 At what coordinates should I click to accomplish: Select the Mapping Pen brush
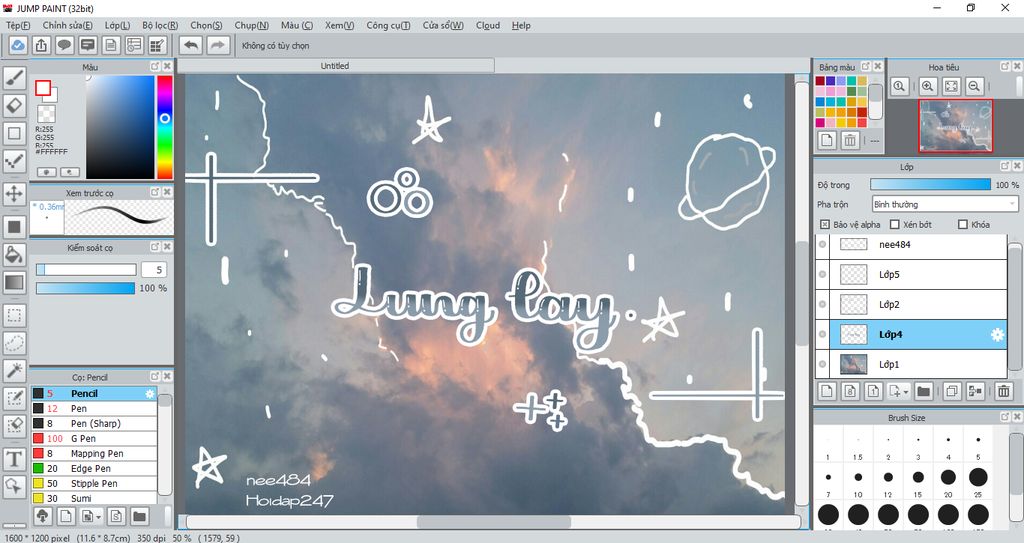pos(95,453)
